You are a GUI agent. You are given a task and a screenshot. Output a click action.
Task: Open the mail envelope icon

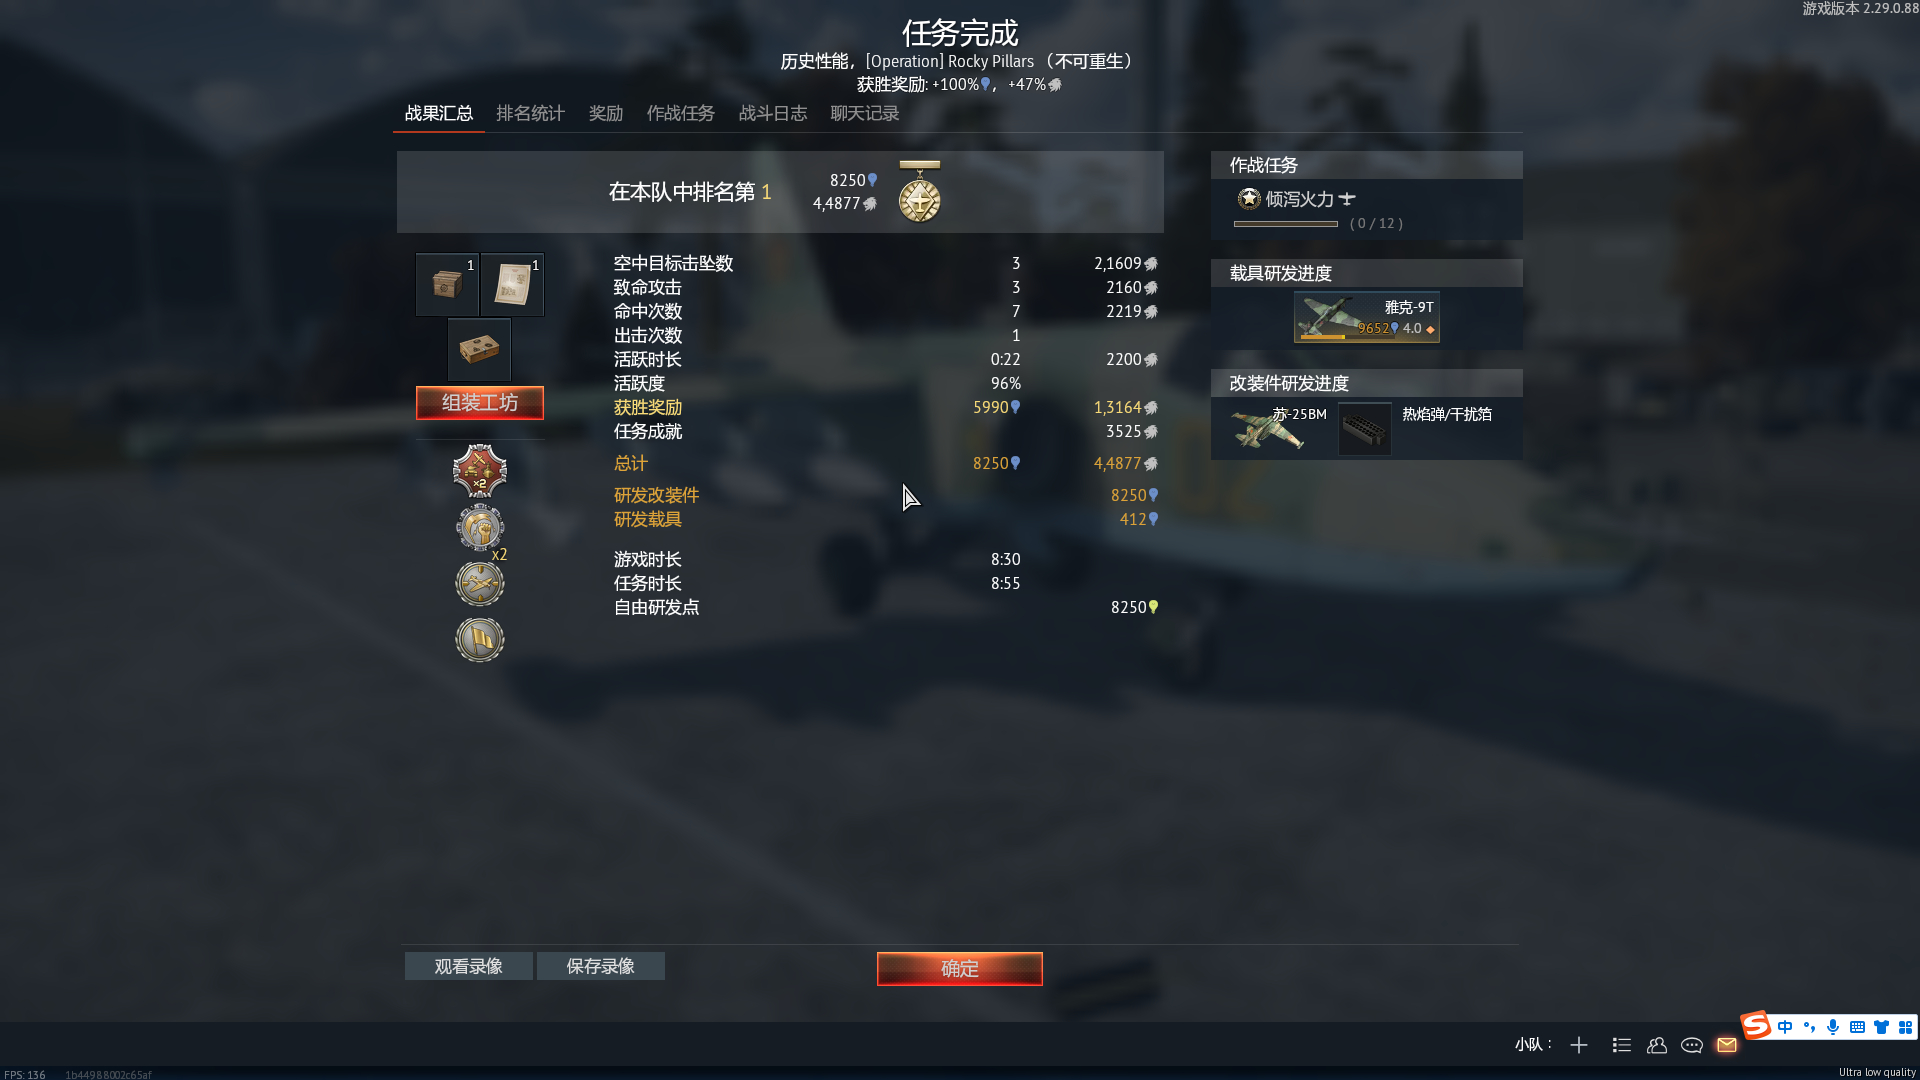(x=1727, y=1045)
